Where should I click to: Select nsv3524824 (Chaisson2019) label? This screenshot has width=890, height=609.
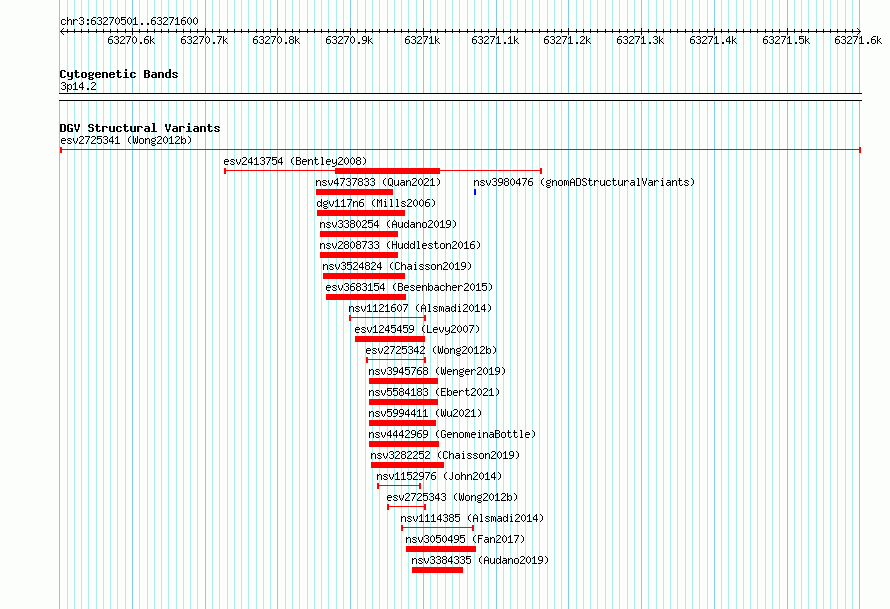(397, 266)
